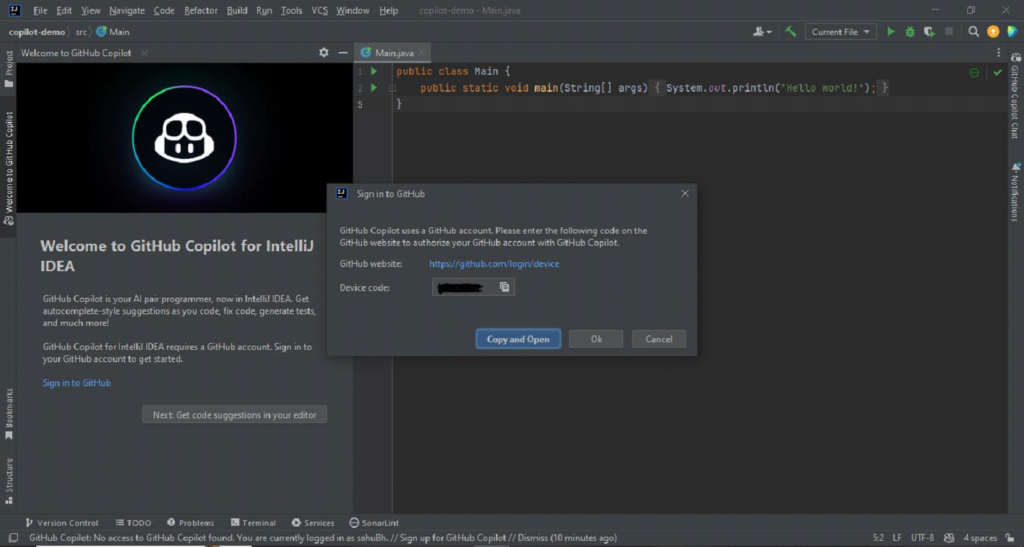Image resolution: width=1024 pixels, height=547 pixels.
Task: Click the Copy and Open button
Action: pyautogui.click(x=518, y=339)
